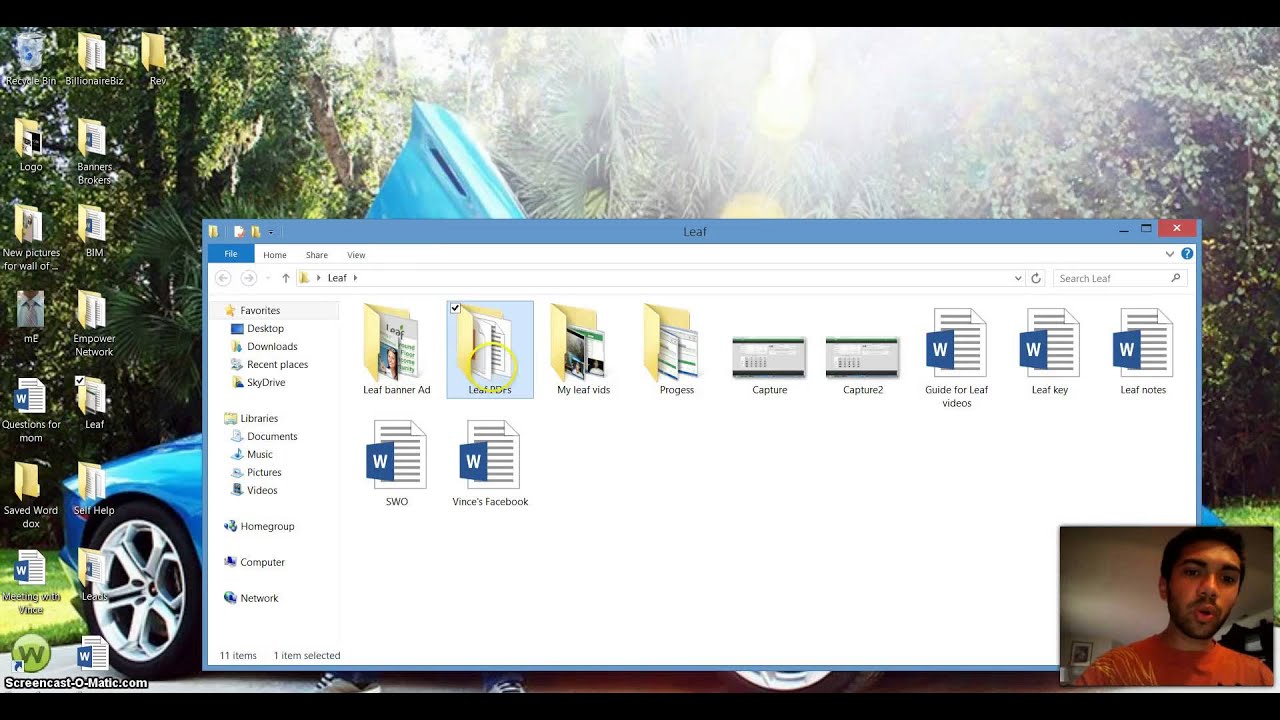Open the File ribbon tab
The width and height of the screenshot is (1280, 720).
tap(231, 255)
